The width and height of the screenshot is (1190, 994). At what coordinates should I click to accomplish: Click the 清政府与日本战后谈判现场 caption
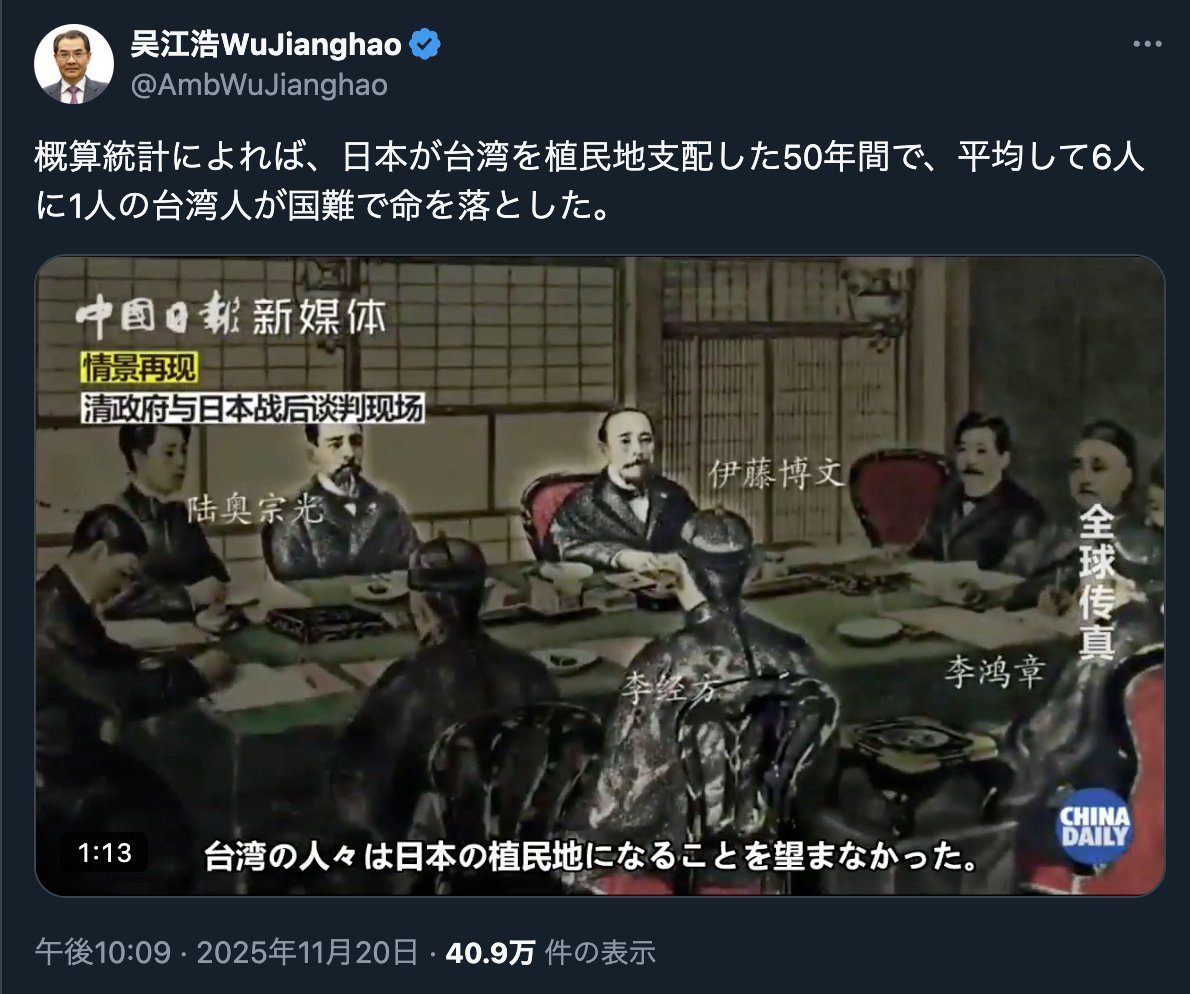(253, 409)
